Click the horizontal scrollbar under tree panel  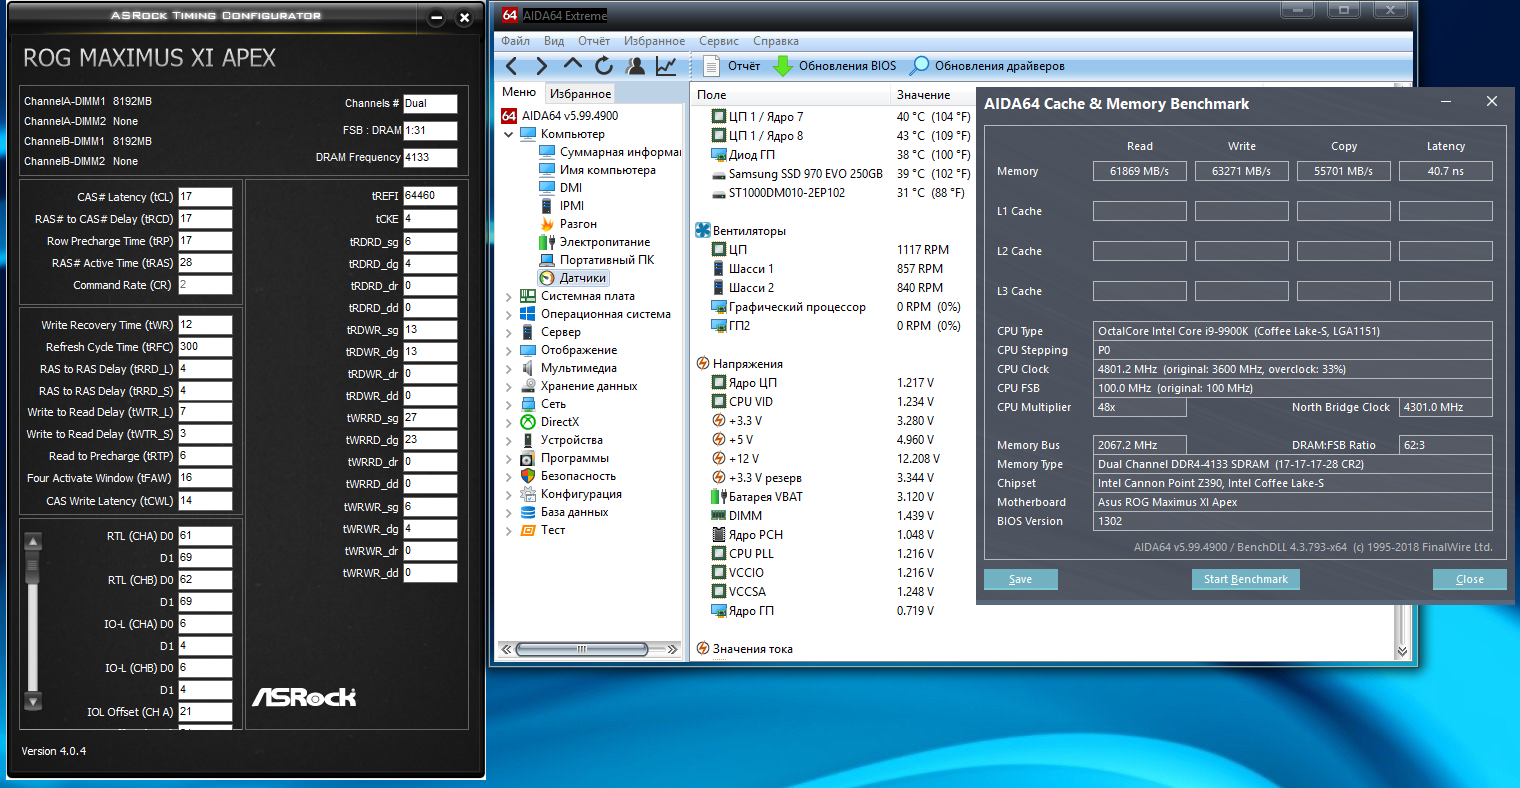click(x=580, y=649)
